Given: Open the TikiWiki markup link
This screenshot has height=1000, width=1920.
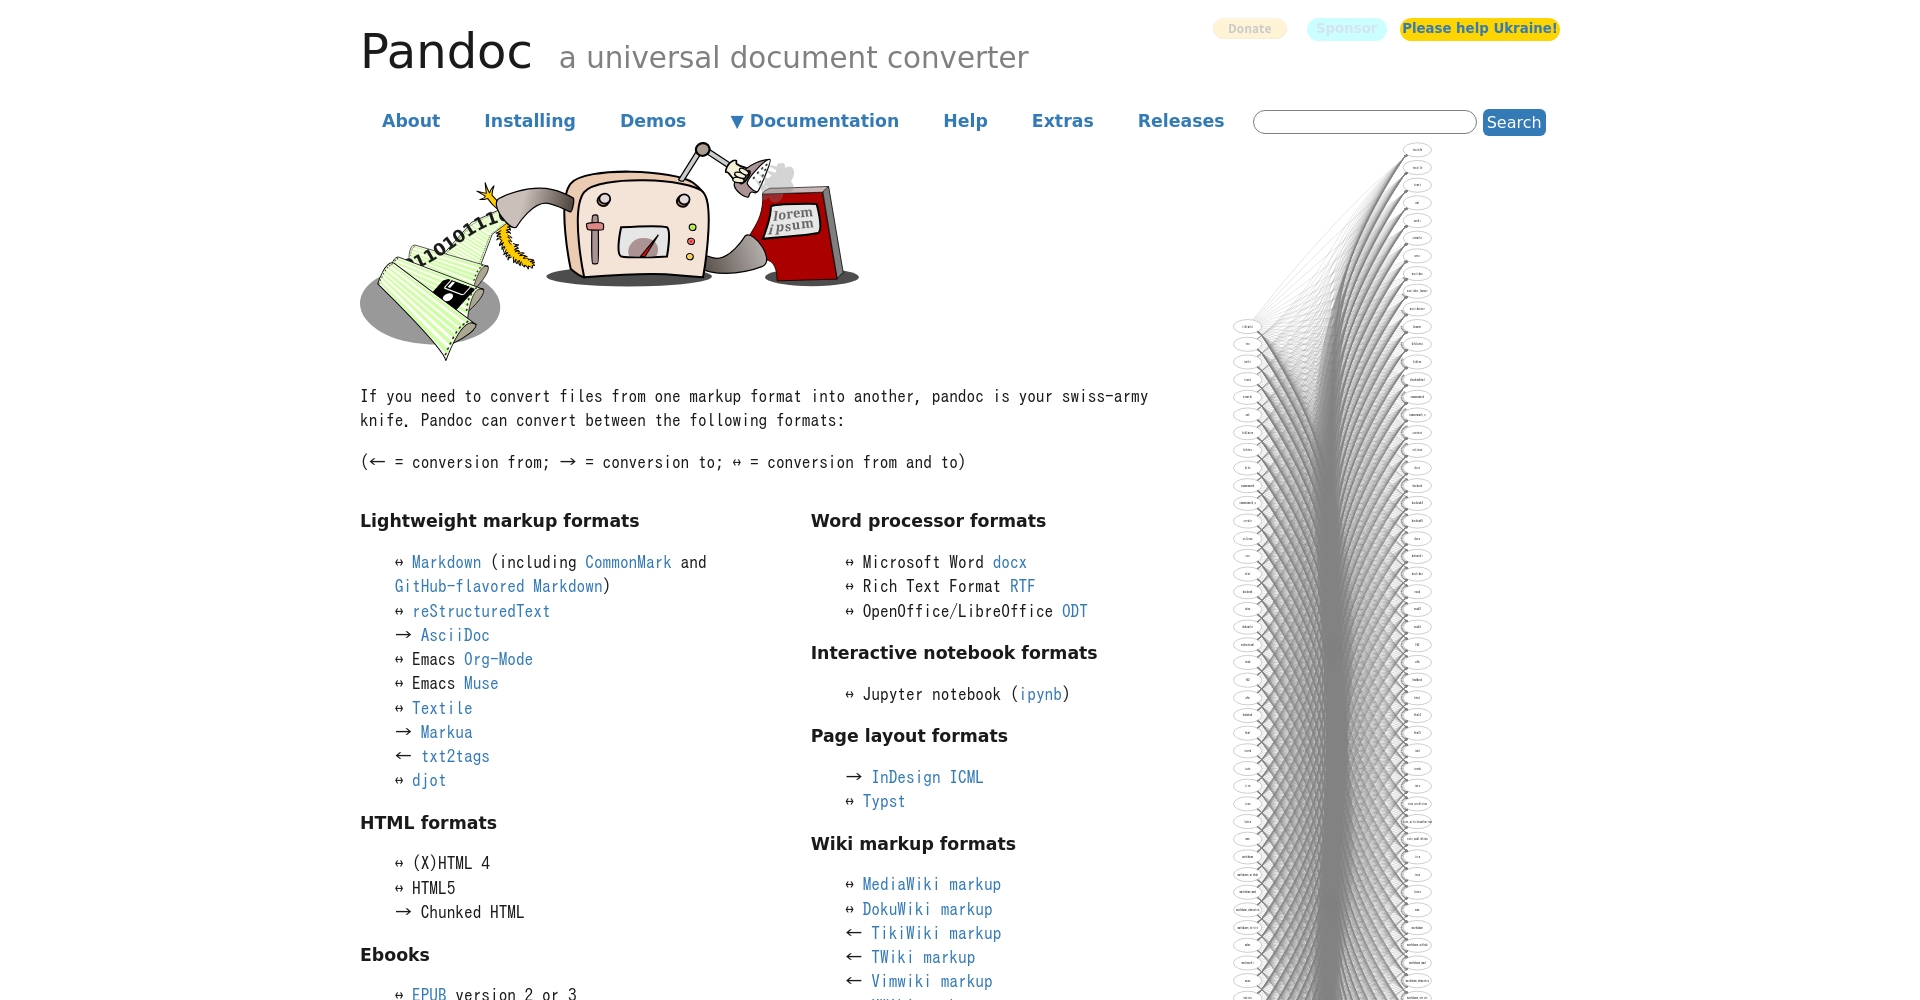Looking at the screenshot, I should 936,934.
